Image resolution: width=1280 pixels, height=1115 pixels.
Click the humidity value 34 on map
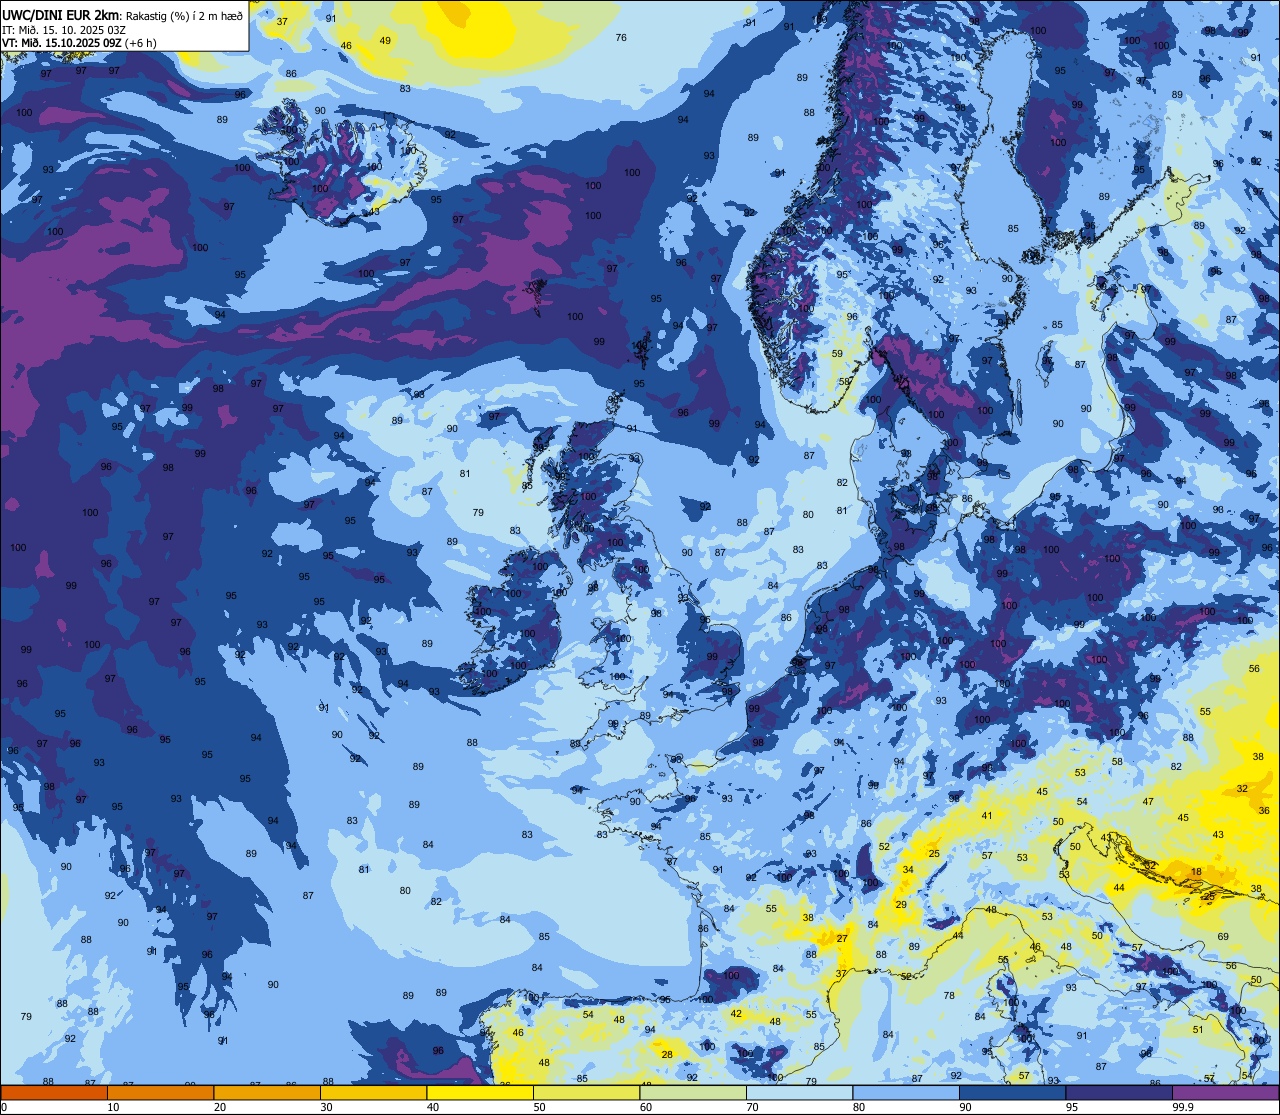coord(908,869)
